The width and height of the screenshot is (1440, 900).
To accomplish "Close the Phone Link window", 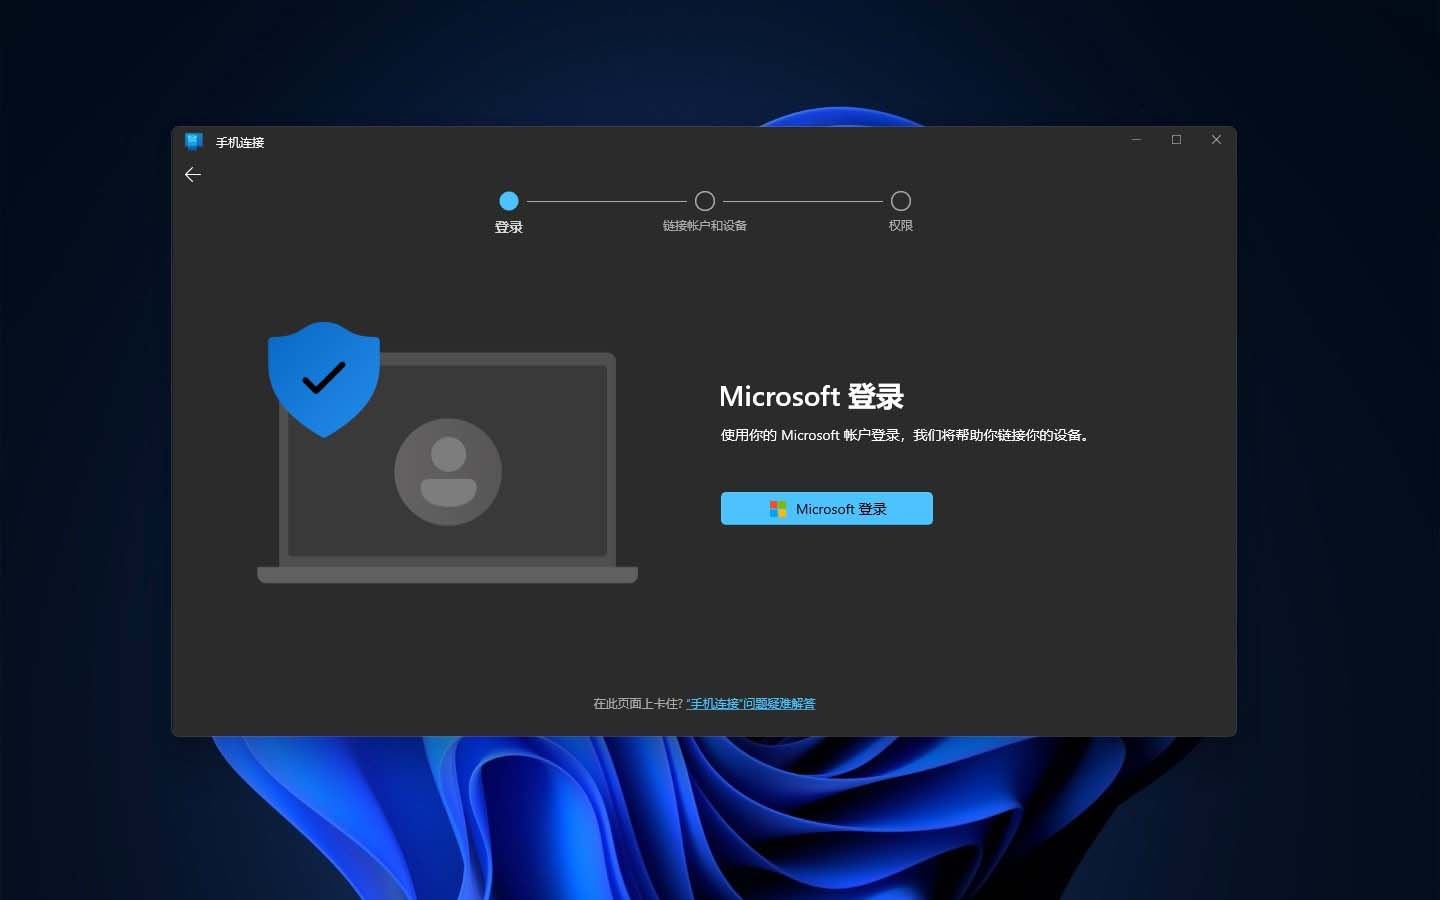I will pos(1216,140).
